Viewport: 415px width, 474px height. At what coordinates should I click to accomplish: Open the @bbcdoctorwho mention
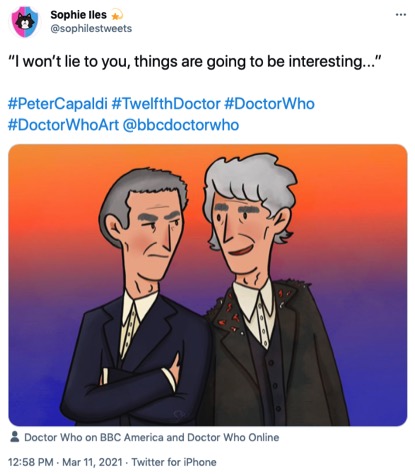point(181,125)
